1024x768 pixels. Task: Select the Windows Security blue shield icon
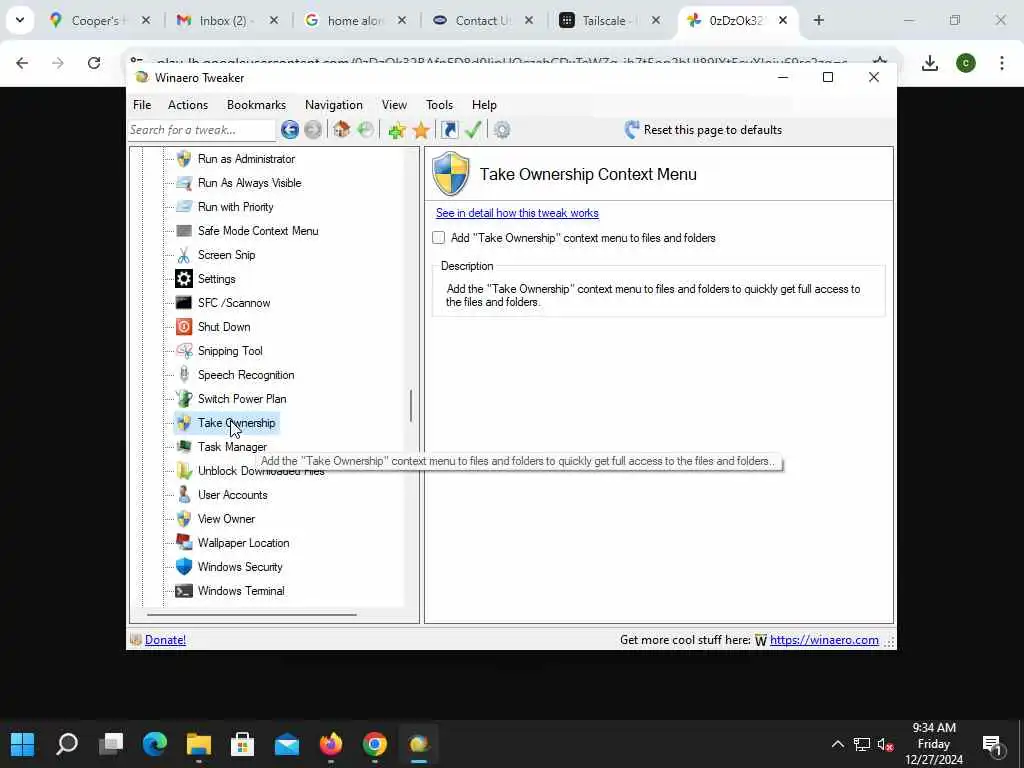(184, 566)
